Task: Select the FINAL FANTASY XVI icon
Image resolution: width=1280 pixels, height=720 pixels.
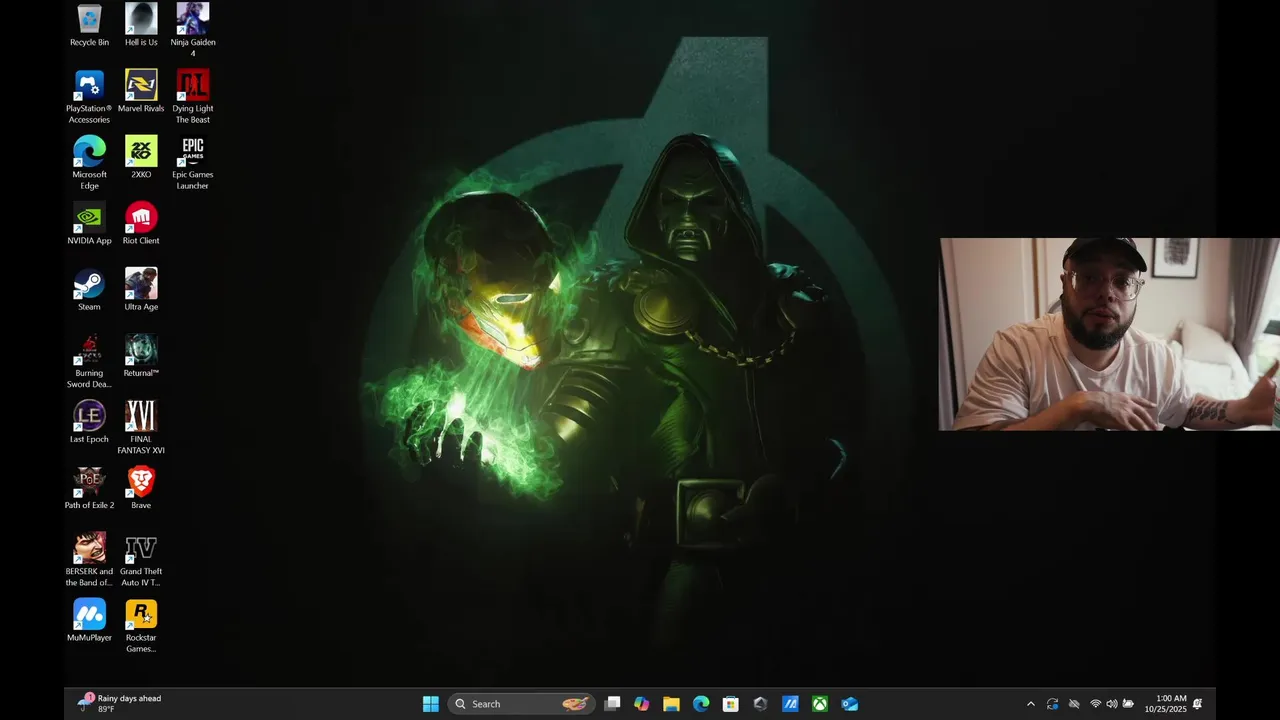Action: click(x=141, y=427)
